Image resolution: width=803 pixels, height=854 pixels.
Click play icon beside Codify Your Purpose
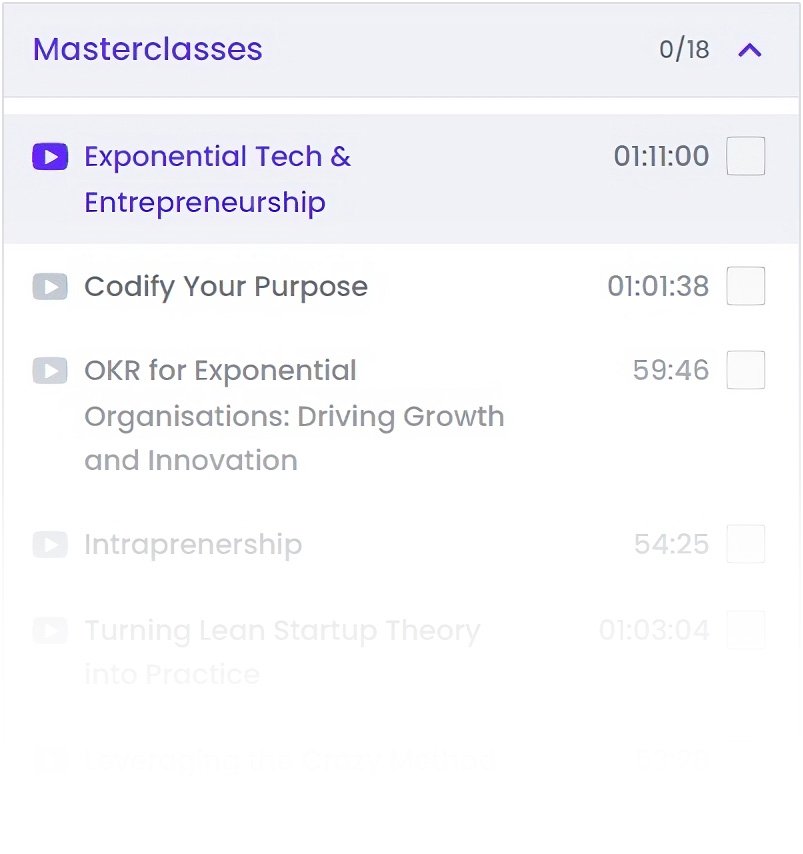point(50,287)
